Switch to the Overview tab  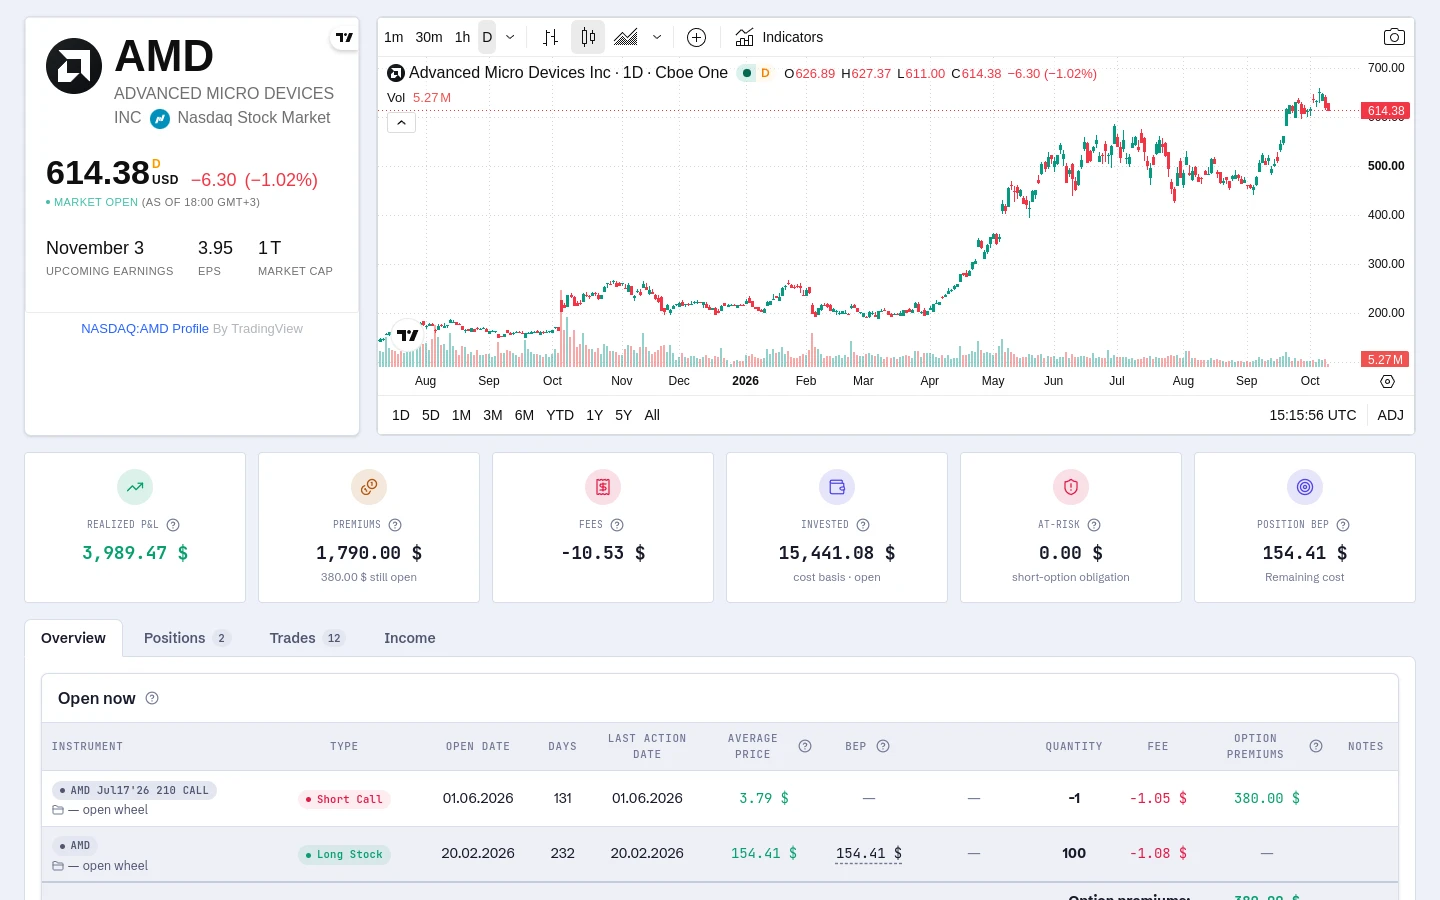point(73,638)
